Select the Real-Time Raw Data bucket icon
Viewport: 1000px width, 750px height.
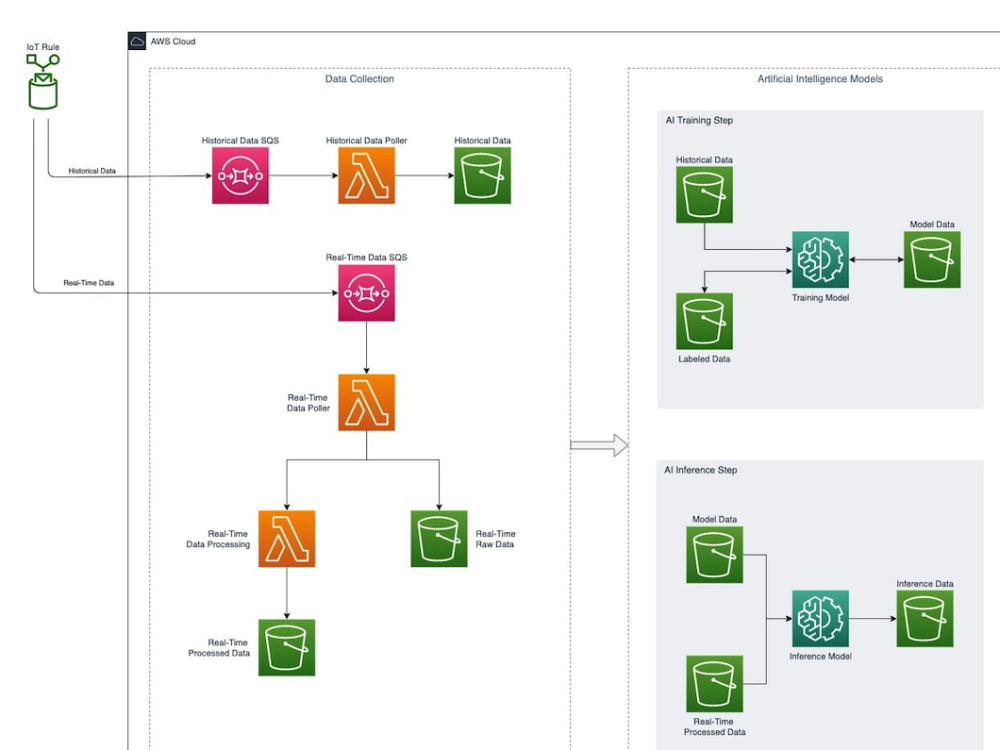point(439,538)
